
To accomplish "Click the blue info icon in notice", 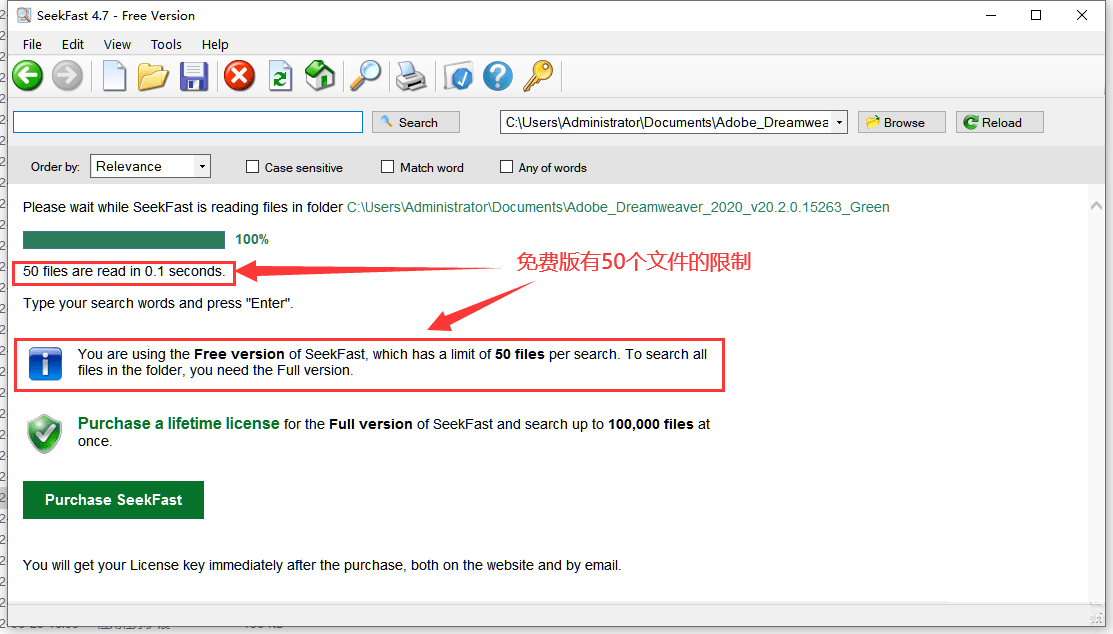I will click(45, 364).
